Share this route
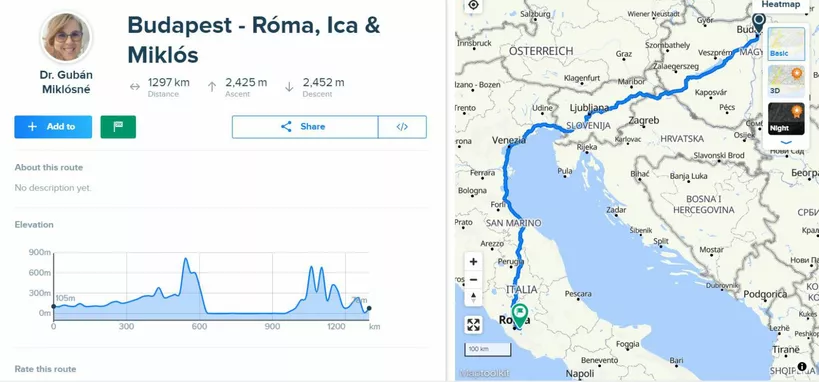 [x=305, y=127]
